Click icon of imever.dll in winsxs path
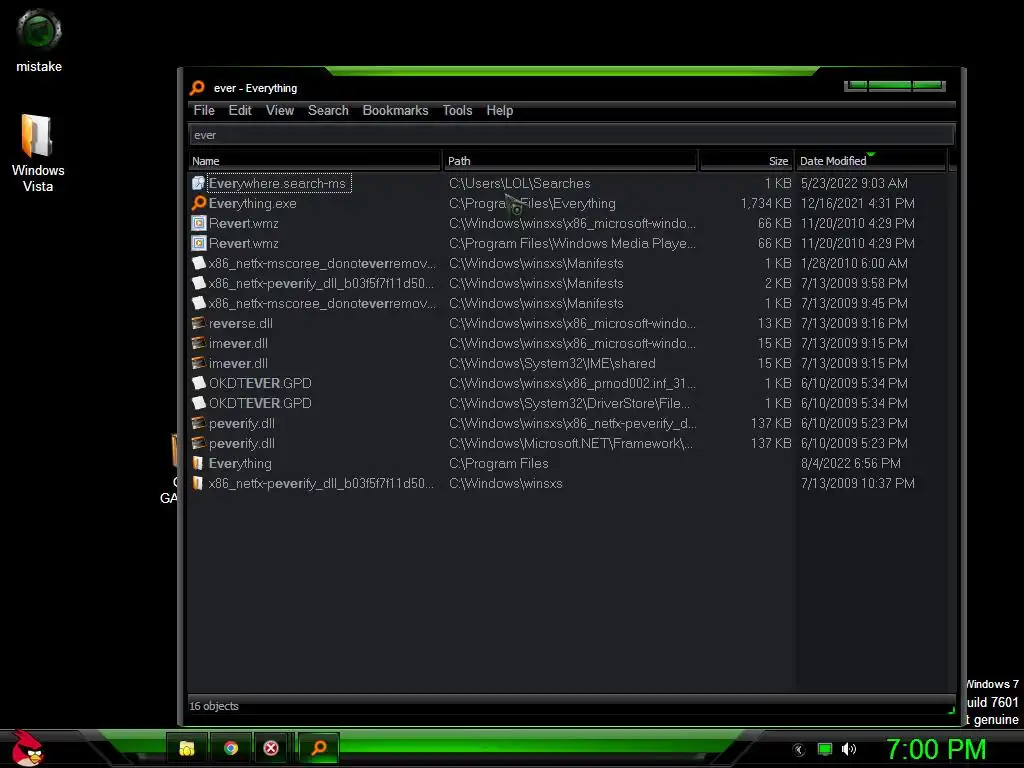The image size is (1024, 768). tap(199, 343)
